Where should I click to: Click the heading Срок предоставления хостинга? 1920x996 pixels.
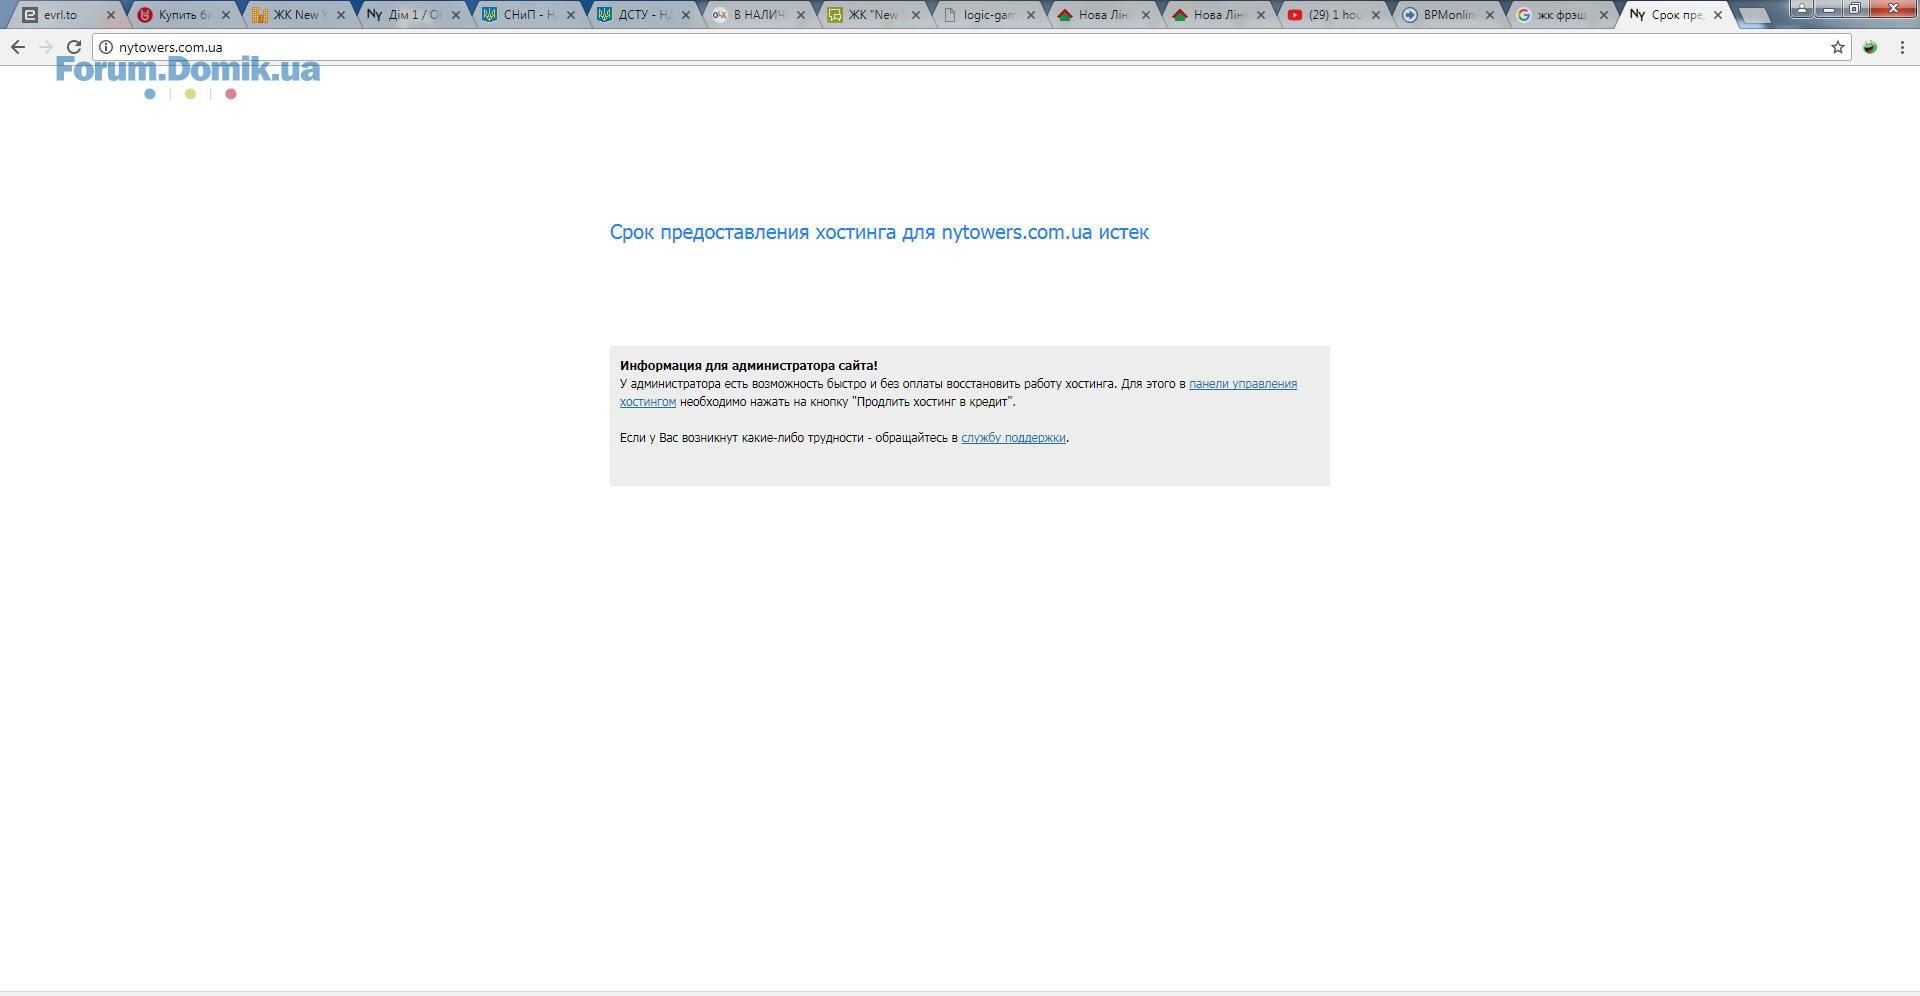(879, 232)
